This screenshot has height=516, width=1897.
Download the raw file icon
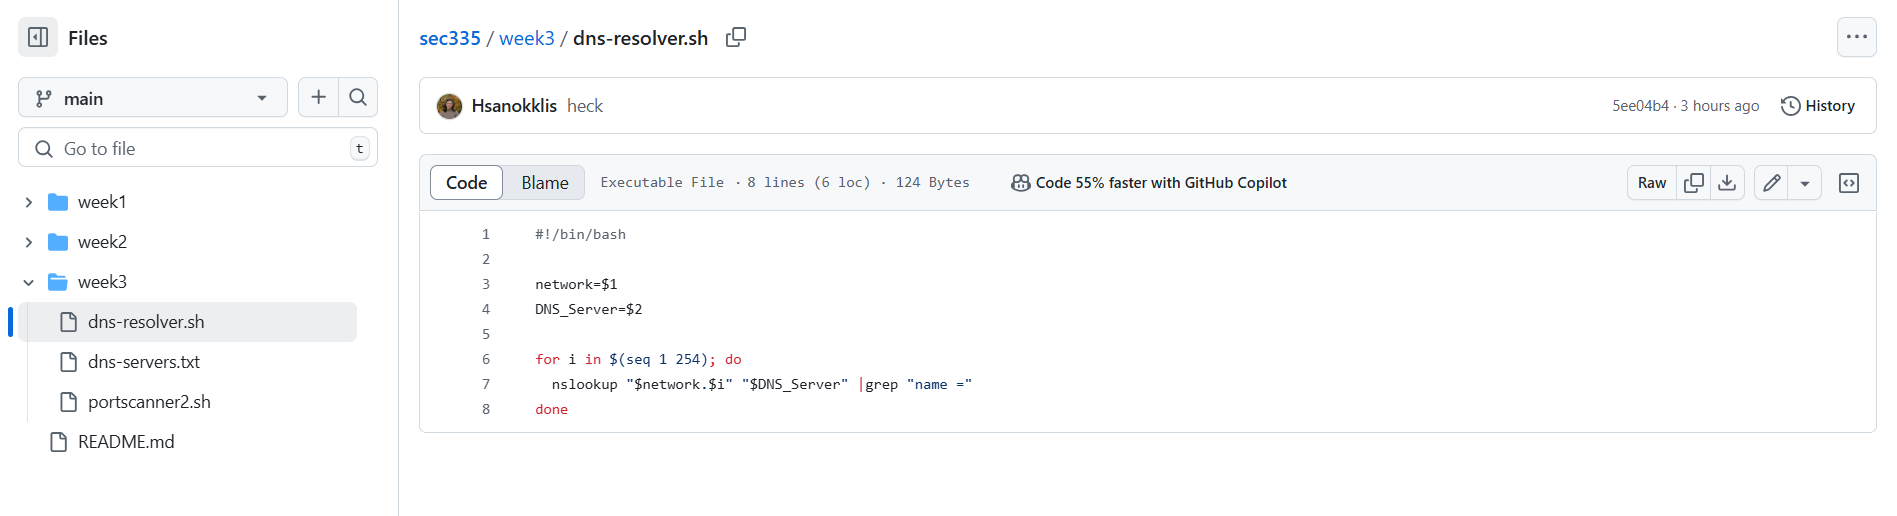click(x=1727, y=183)
